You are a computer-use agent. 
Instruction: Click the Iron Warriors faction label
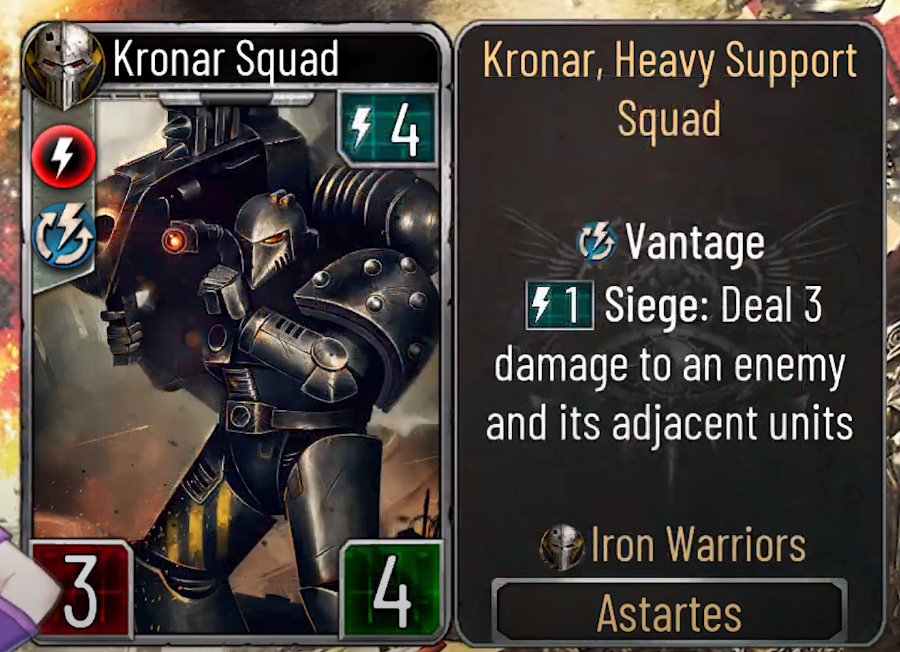tap(698, 545)
